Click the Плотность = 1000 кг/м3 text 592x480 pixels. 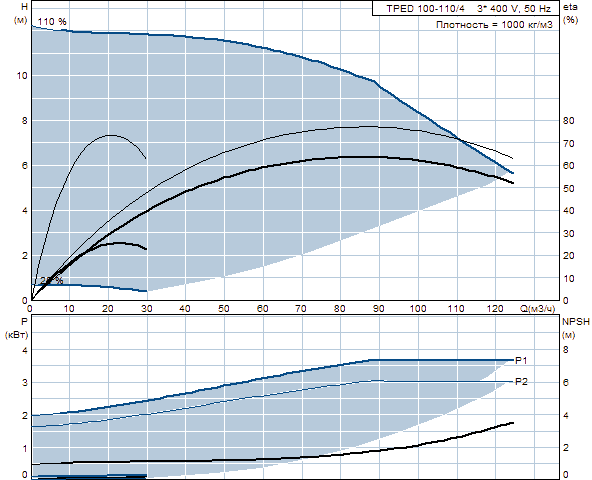[494, 25]
